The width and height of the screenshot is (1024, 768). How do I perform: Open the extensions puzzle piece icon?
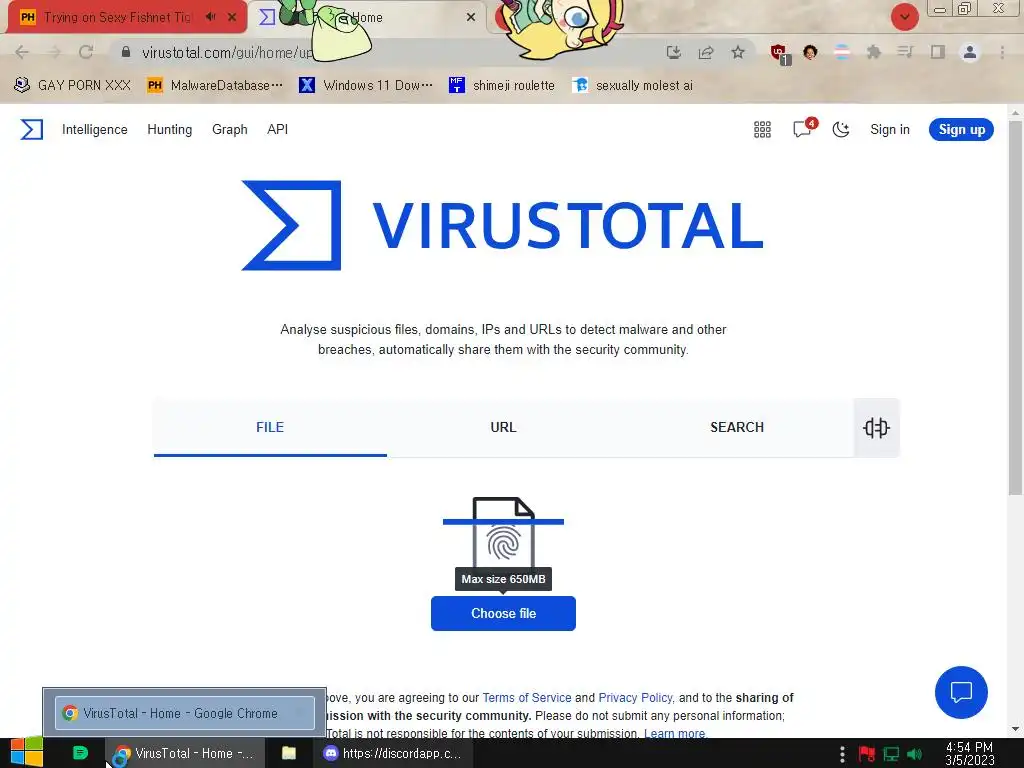point(874,52)
